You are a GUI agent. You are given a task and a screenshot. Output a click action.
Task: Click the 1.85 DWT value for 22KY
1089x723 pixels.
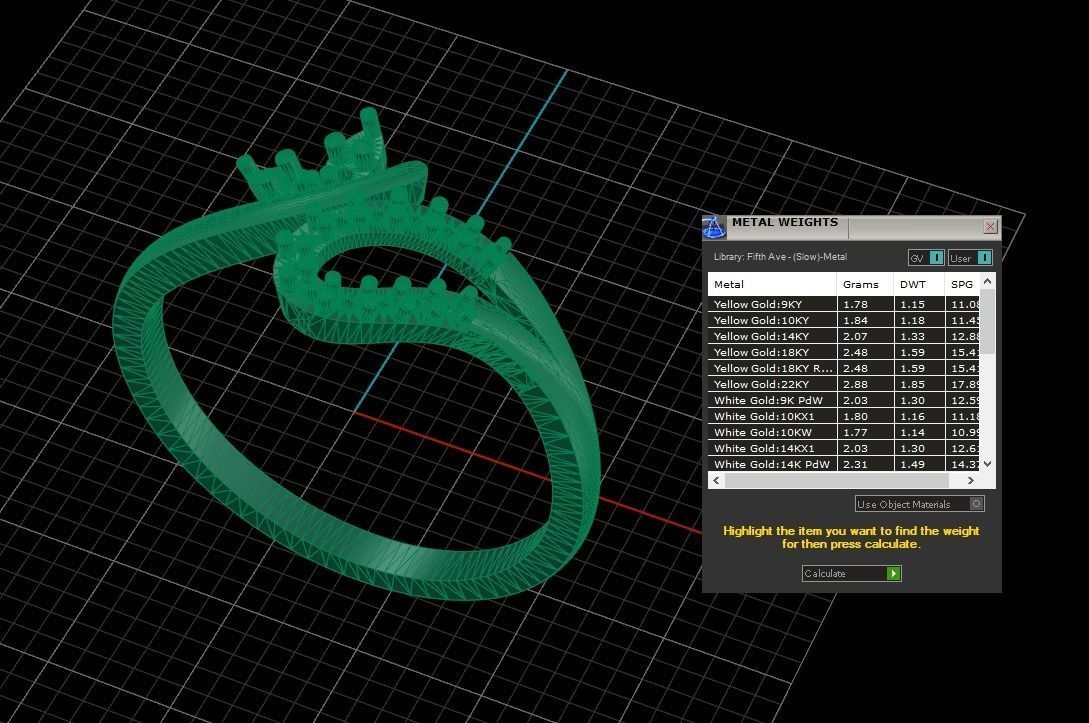click(x=913, y=384)
